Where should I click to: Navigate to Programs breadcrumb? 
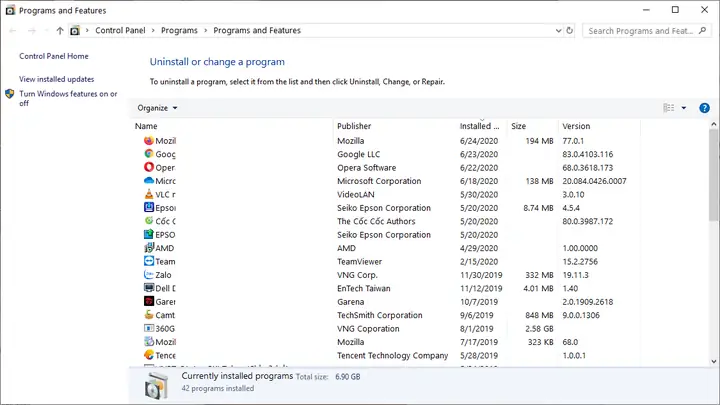(179, 30)
